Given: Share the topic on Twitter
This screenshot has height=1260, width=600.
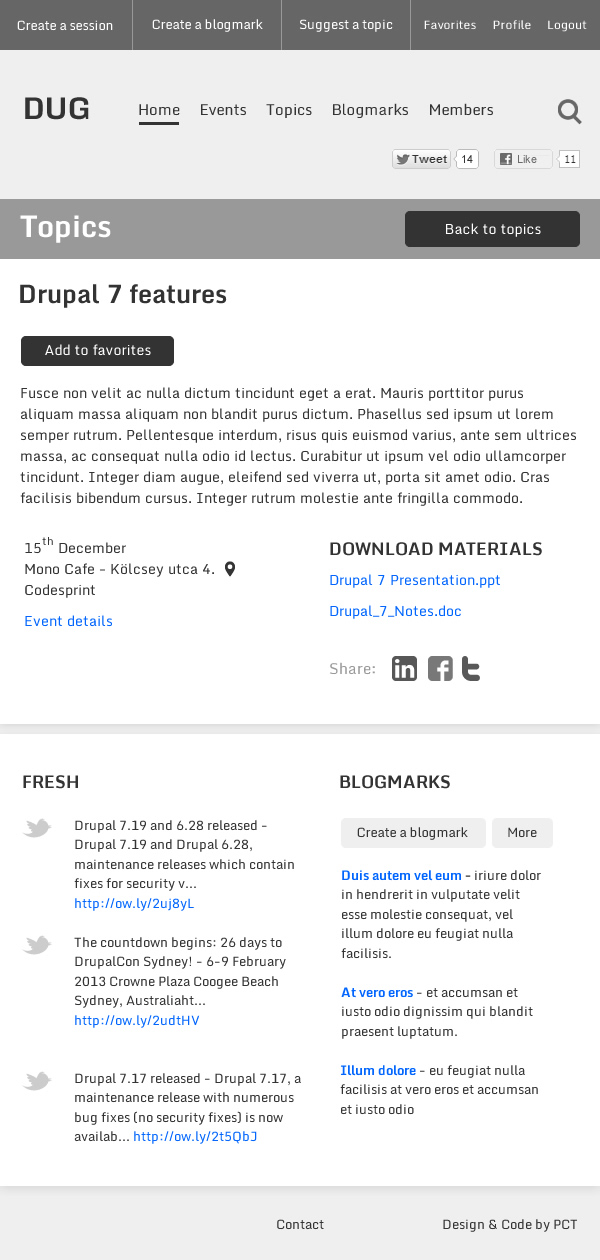Looking at the screenshot, I should pyautogui.click(x=470, y=668).
